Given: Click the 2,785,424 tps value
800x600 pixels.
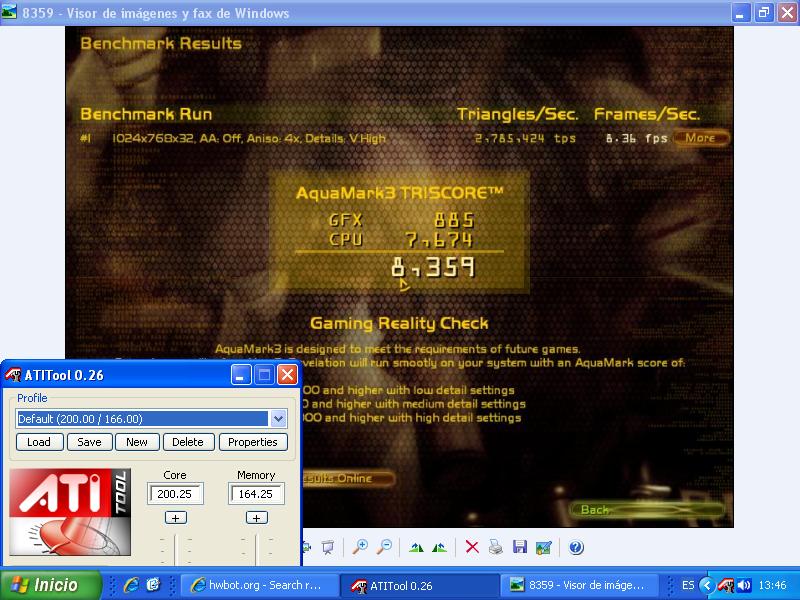Looking at the screenshot, I should tap(526, 138).
